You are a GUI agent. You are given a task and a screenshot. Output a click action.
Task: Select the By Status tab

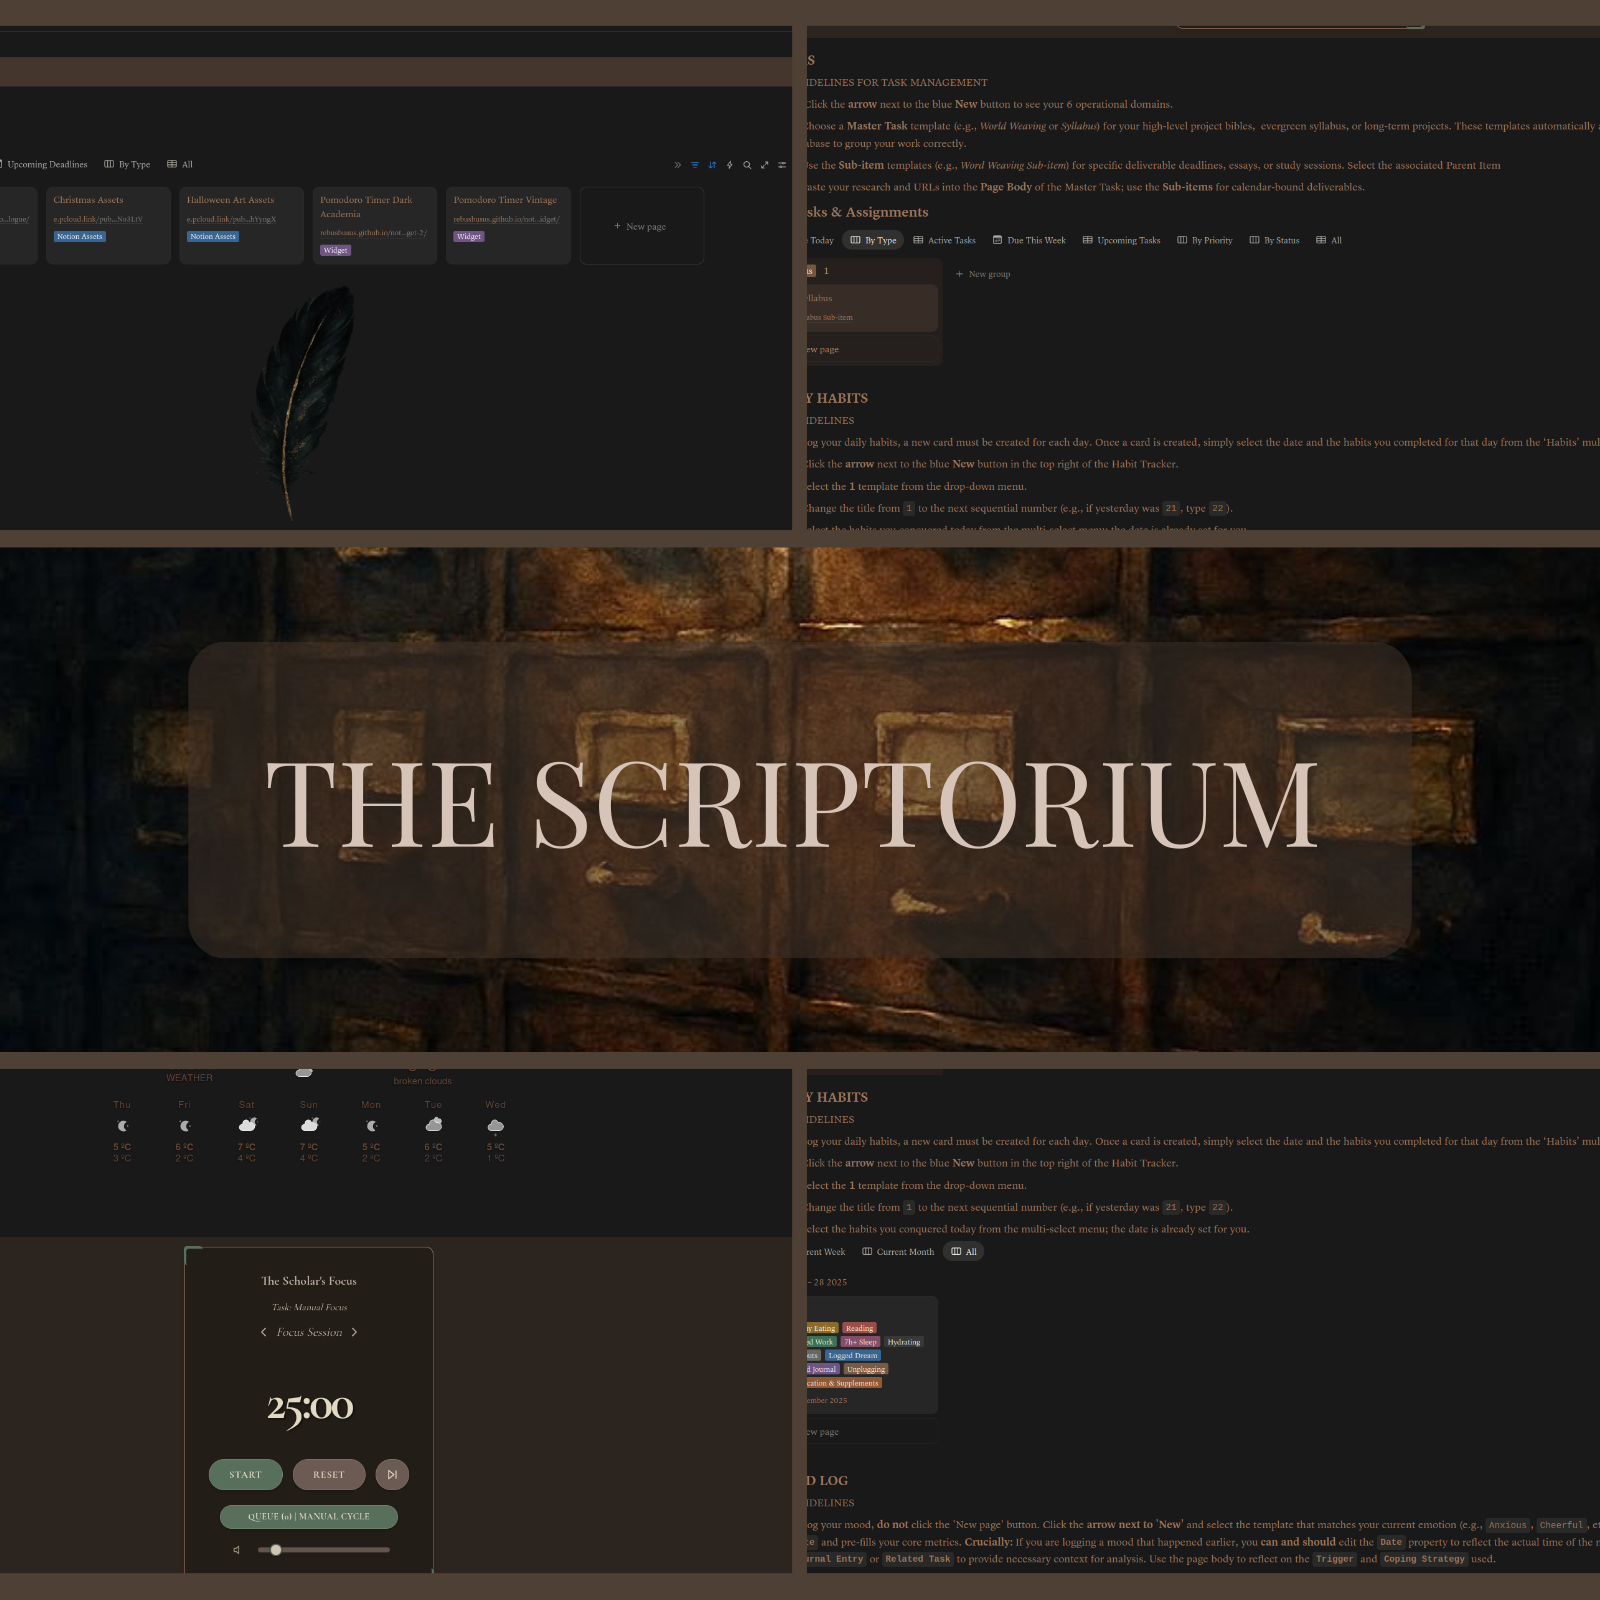point(1274,240)
